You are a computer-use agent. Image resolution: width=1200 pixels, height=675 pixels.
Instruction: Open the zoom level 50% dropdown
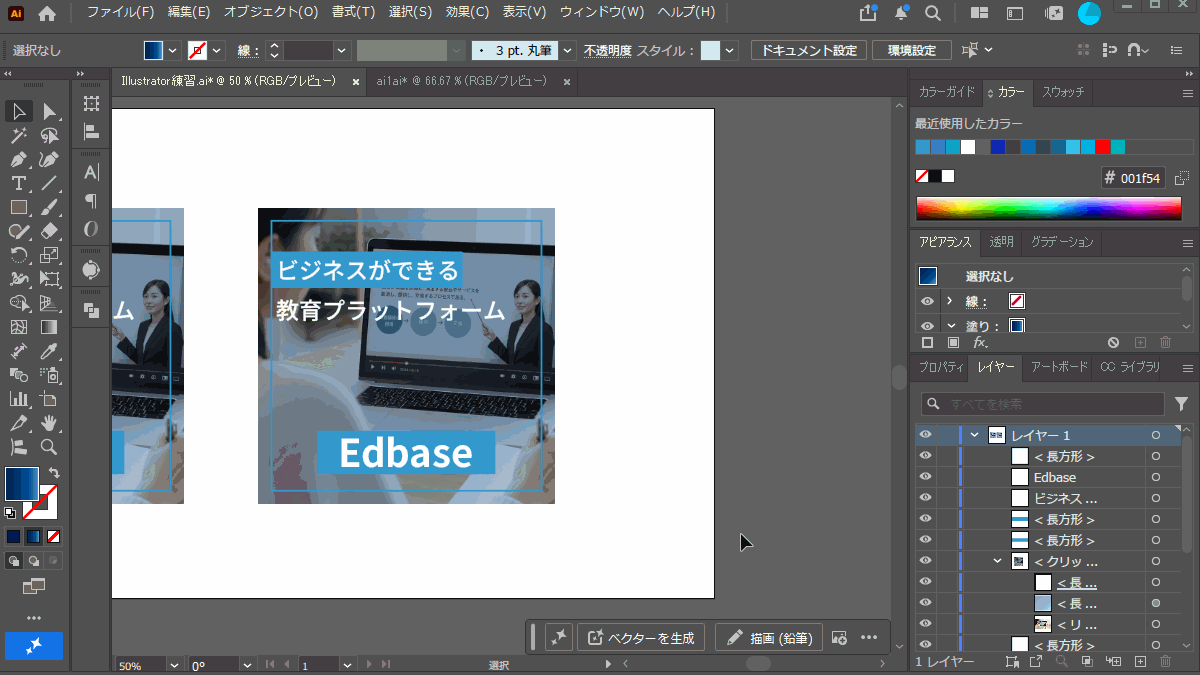[x=175, y=665]
